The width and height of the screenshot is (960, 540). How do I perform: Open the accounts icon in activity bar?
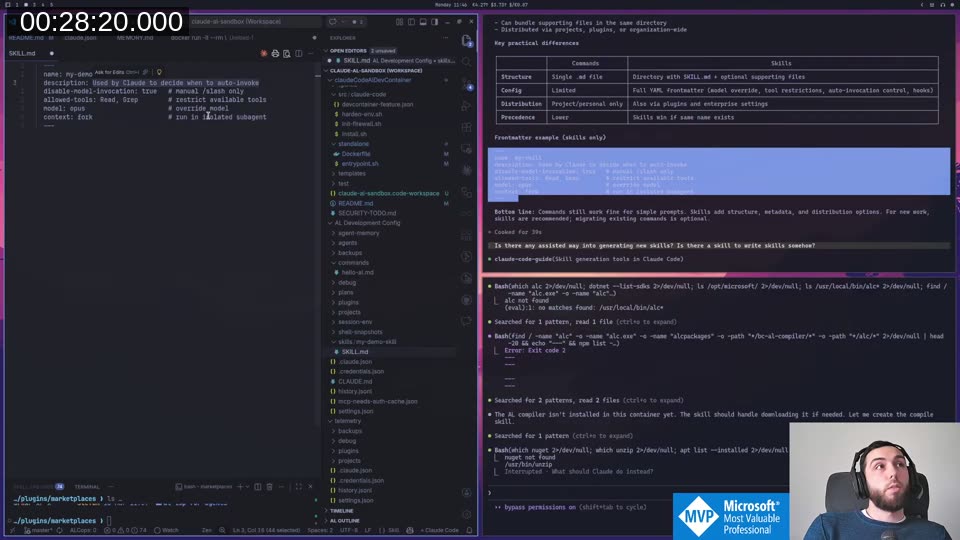coord(467,493)
